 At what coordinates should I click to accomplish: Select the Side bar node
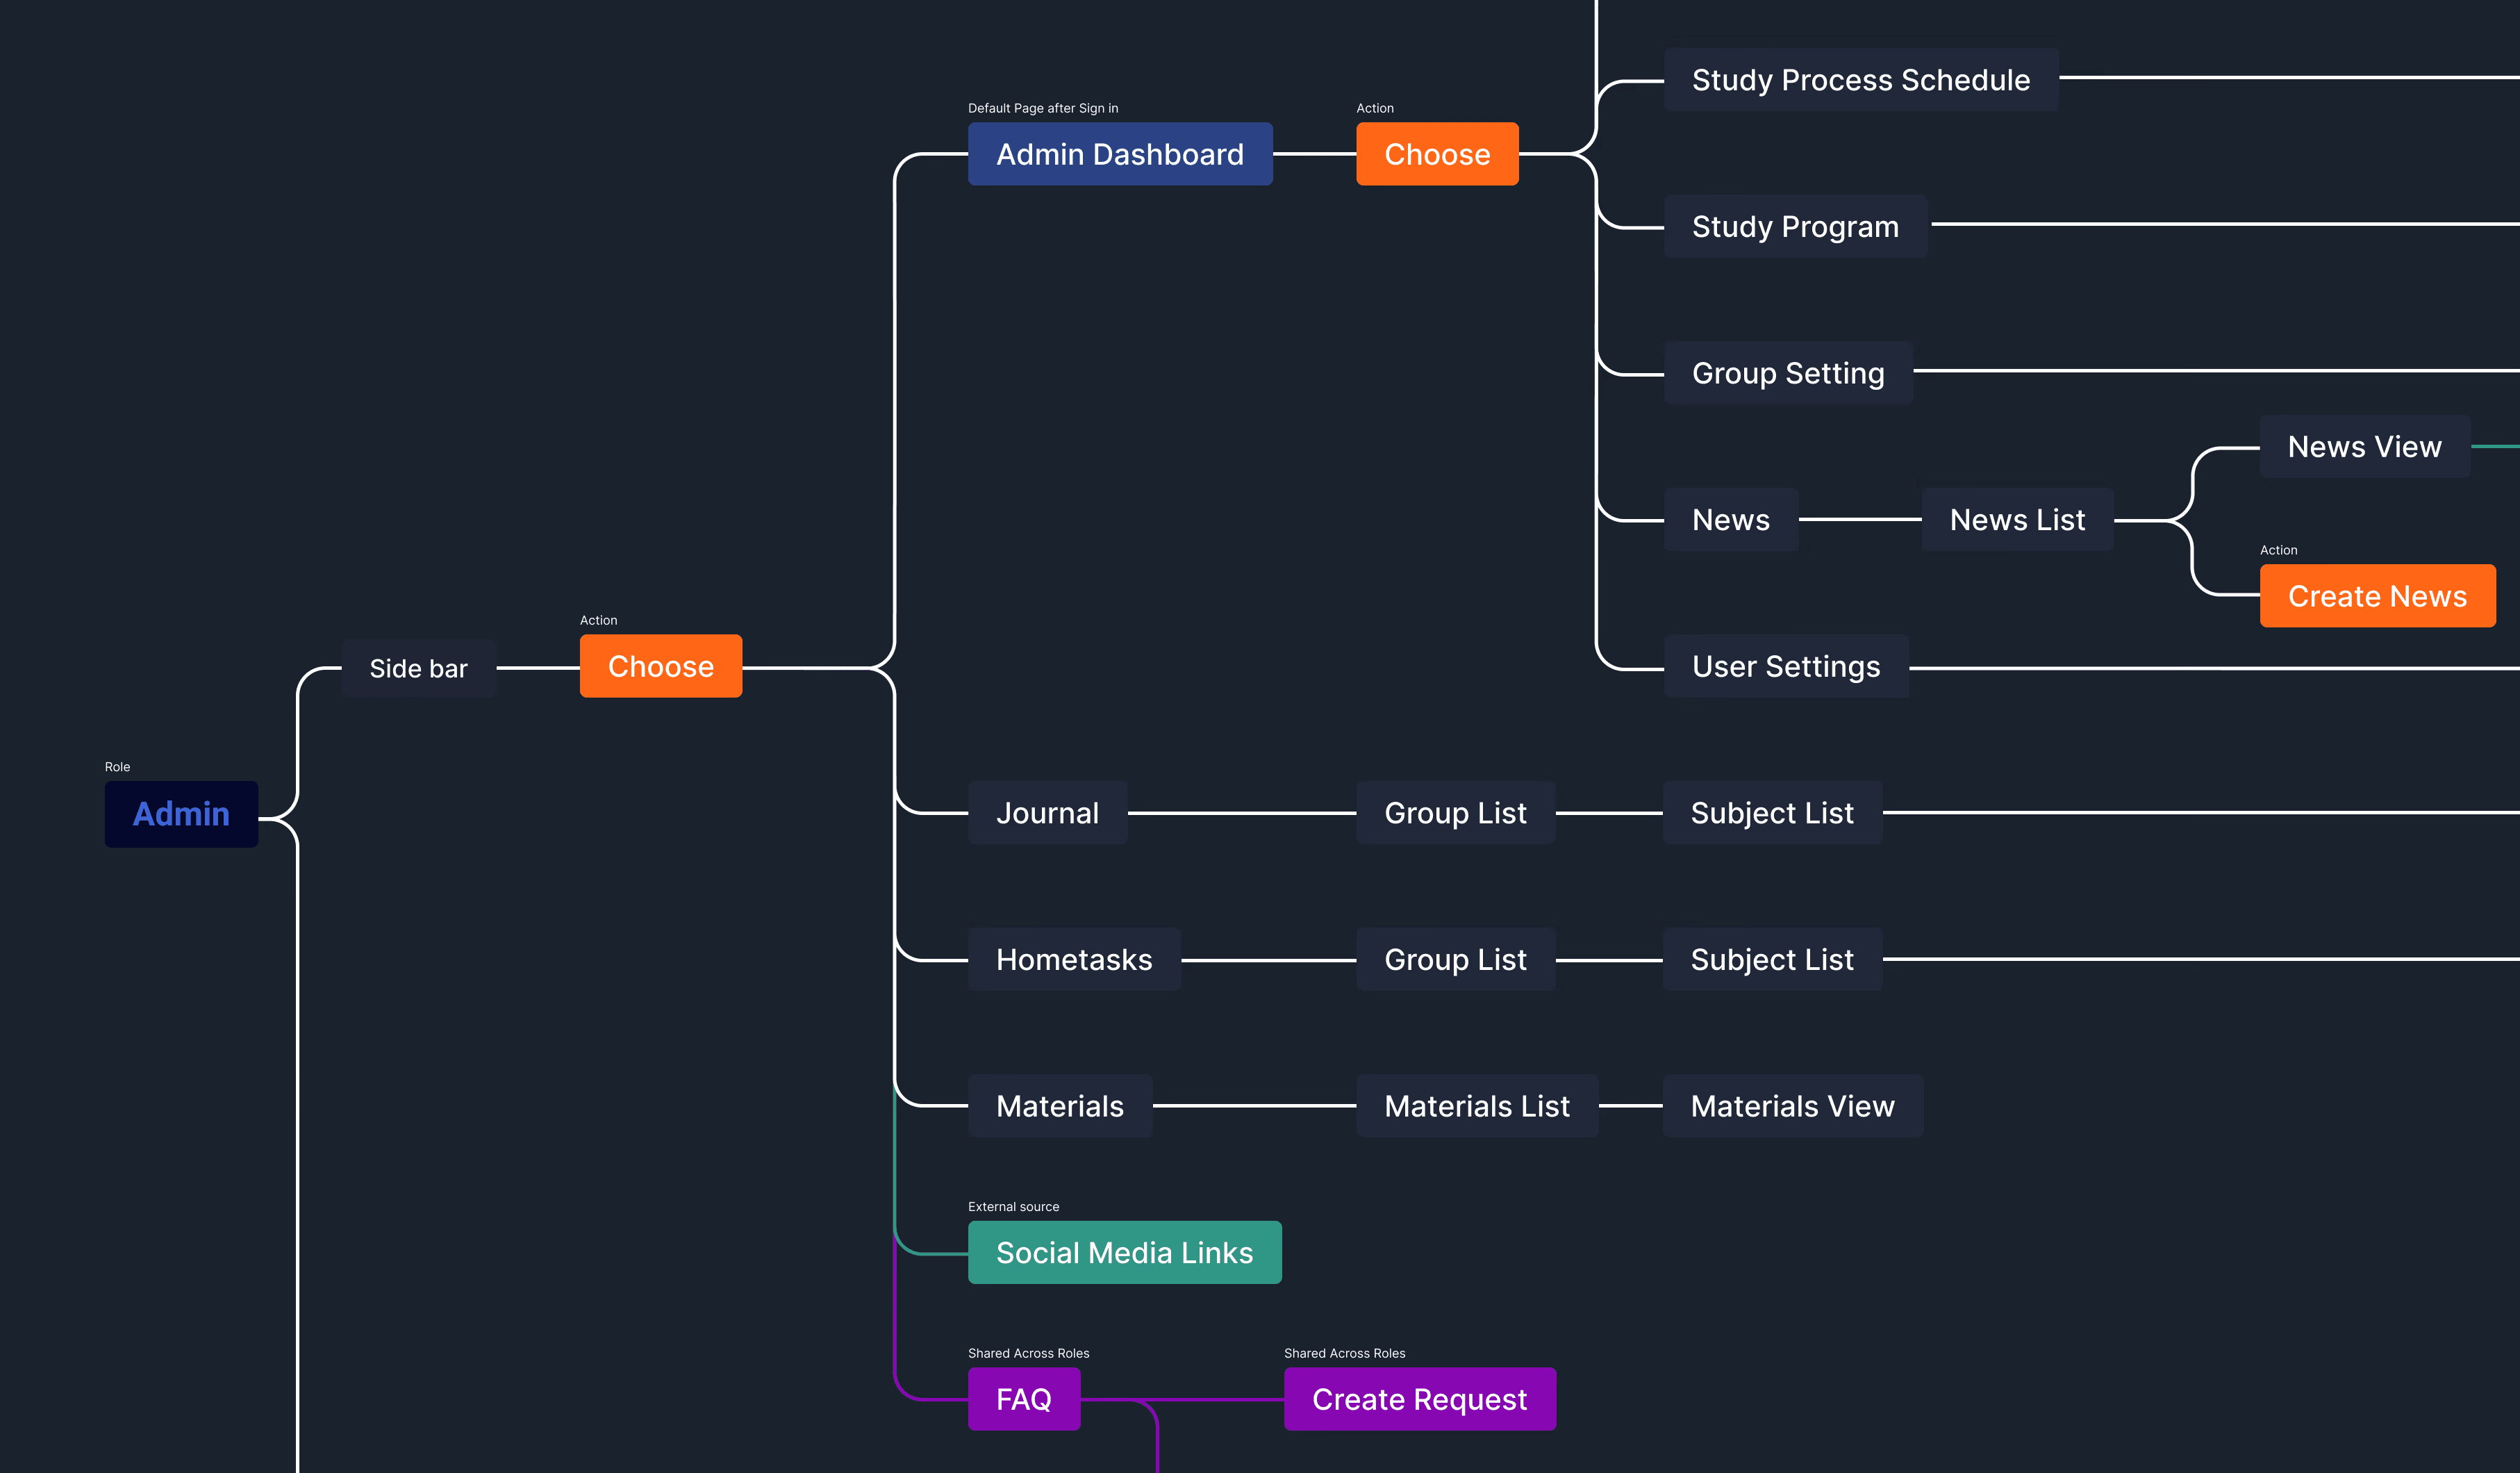[x=418, y=668]
